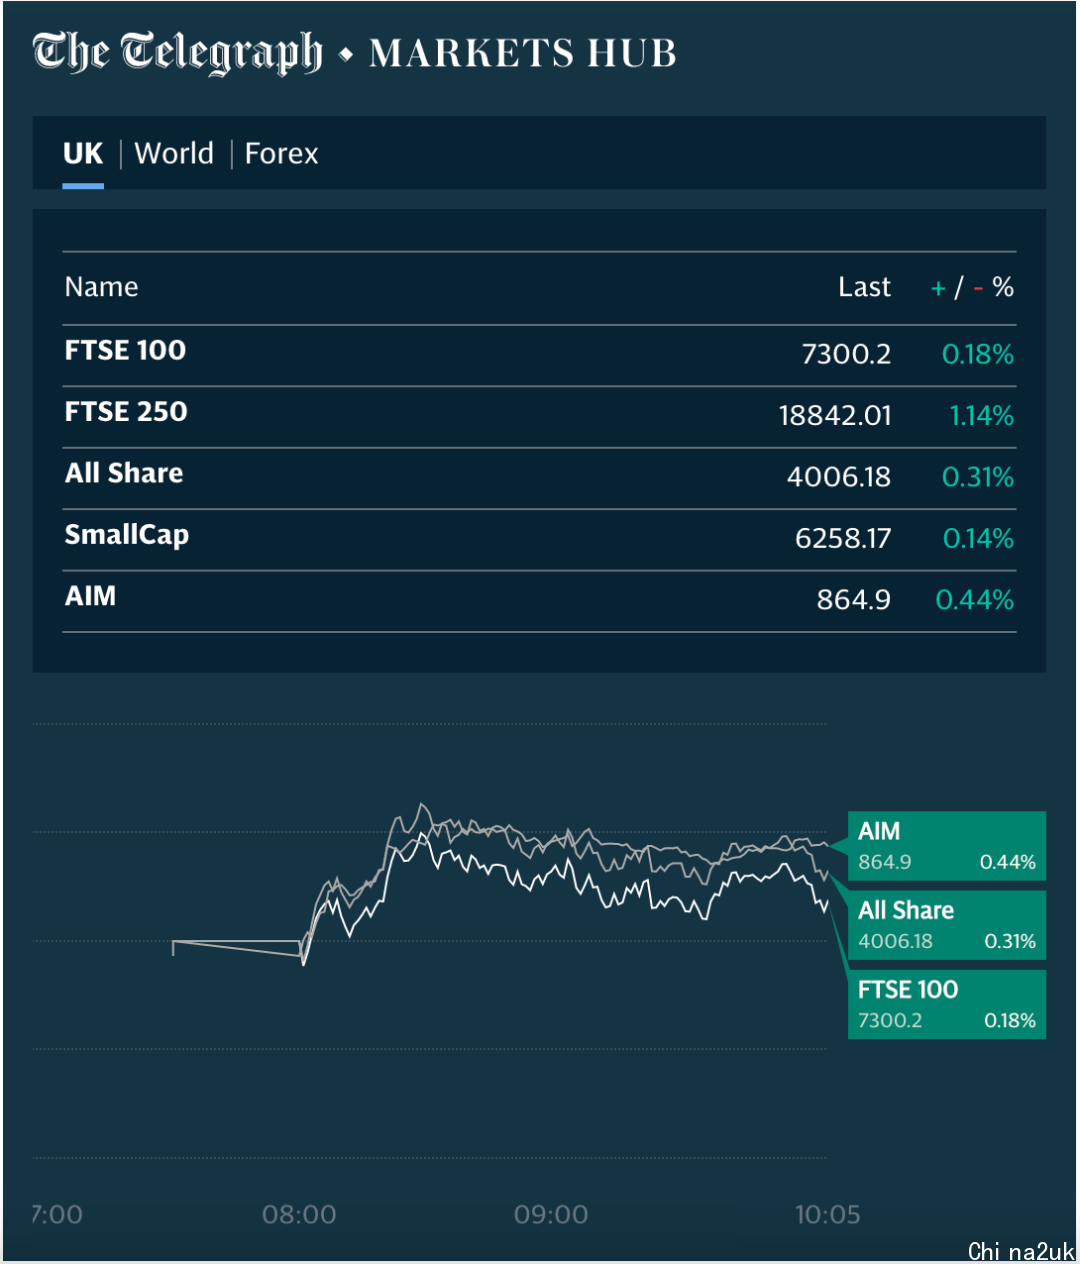The image size is (1080, 1264).
Task: Select the SmallCap index name
Action: (127, 535)
